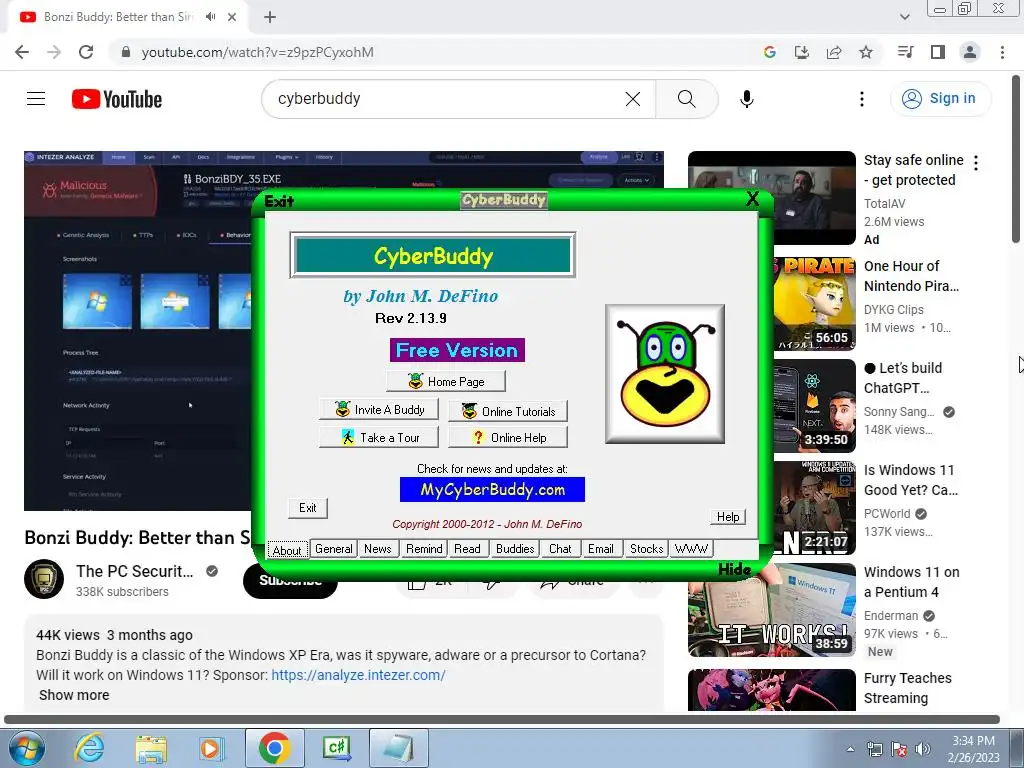Switch to the News tab
This screenshot has height=768, width=1024.
click(x=377, y=549)
